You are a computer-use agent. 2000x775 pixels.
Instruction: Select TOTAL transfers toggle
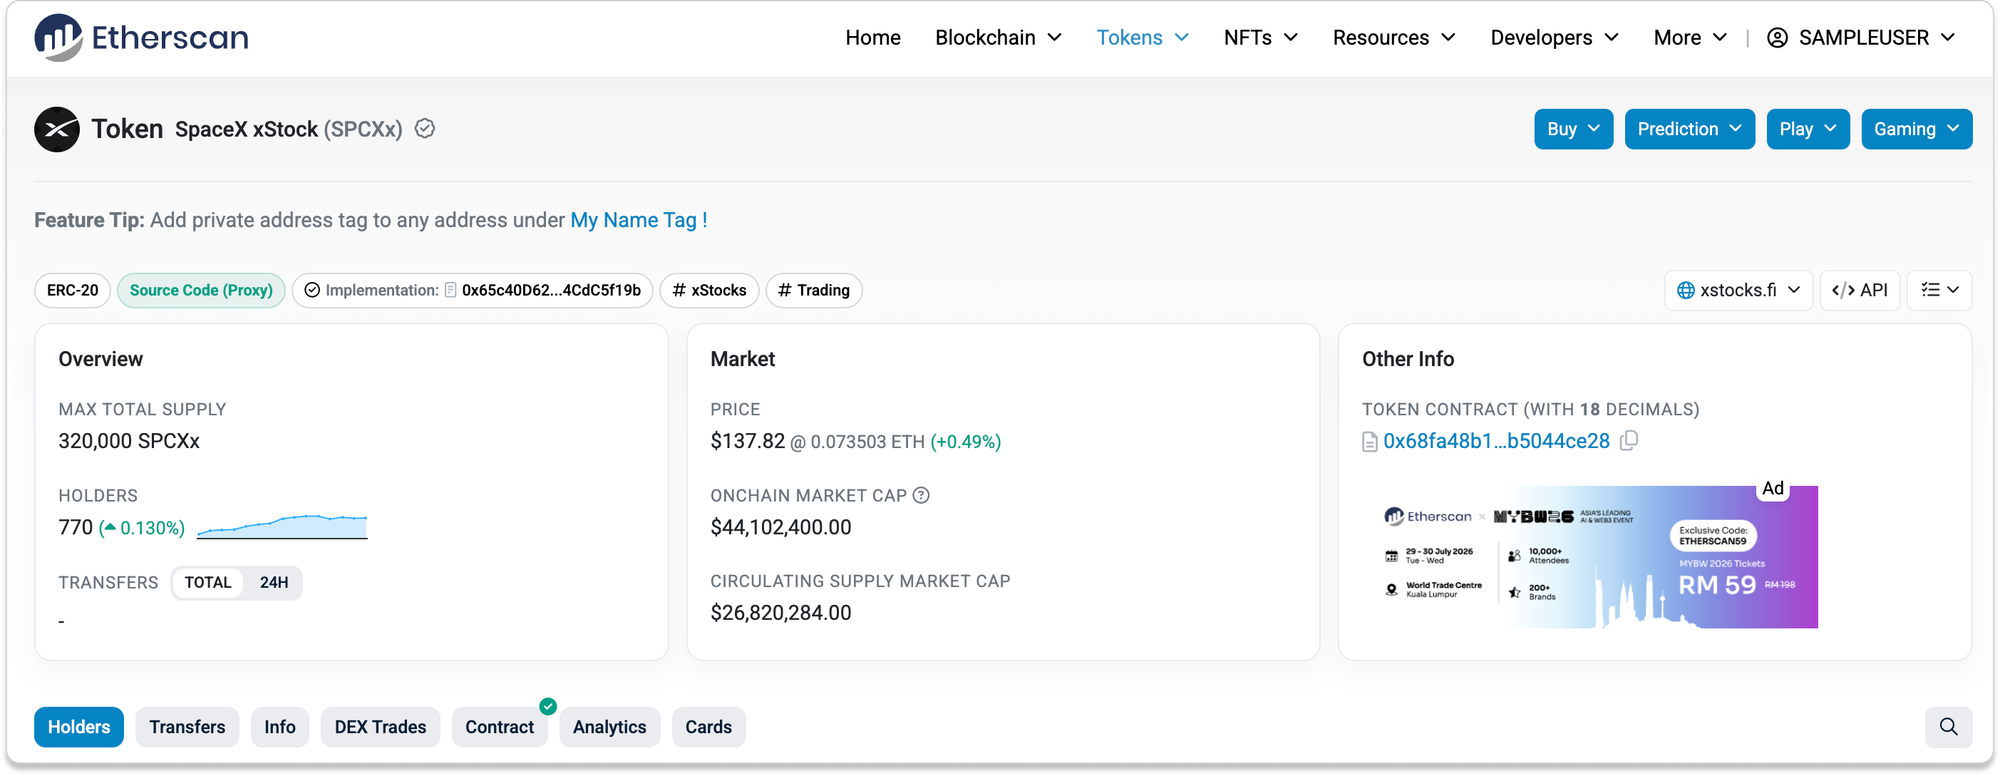point(208,583)
